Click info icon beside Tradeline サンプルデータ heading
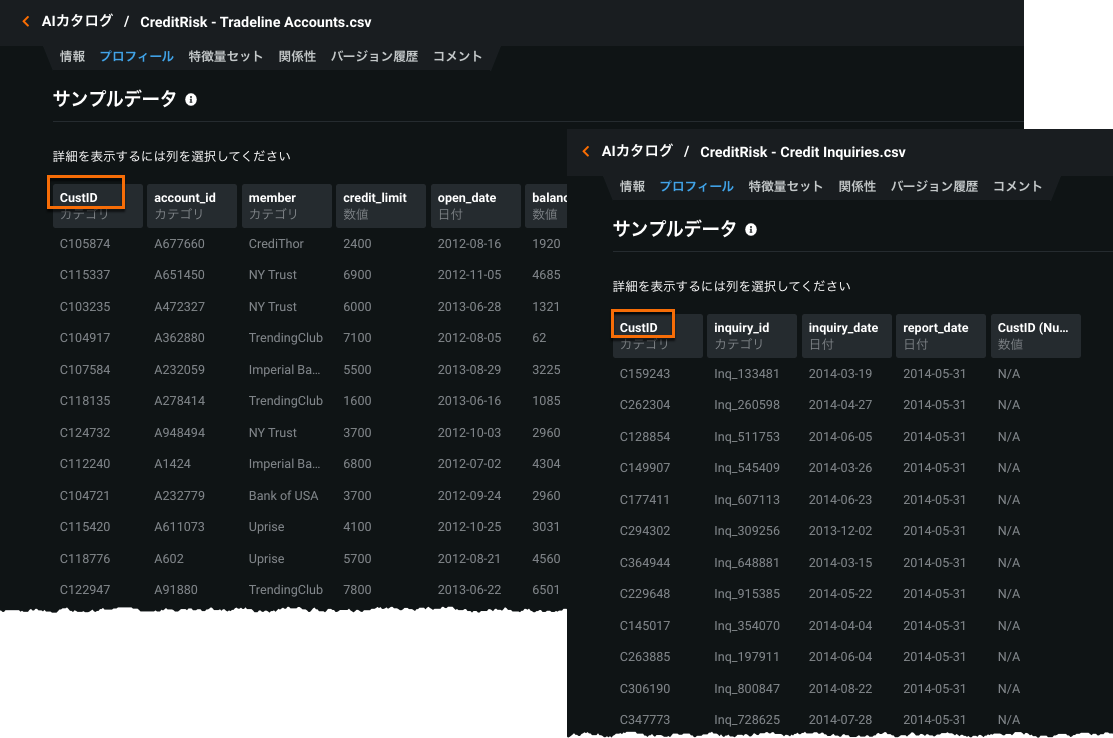The width and height of the screenshot is (1113, 738). 191,100
